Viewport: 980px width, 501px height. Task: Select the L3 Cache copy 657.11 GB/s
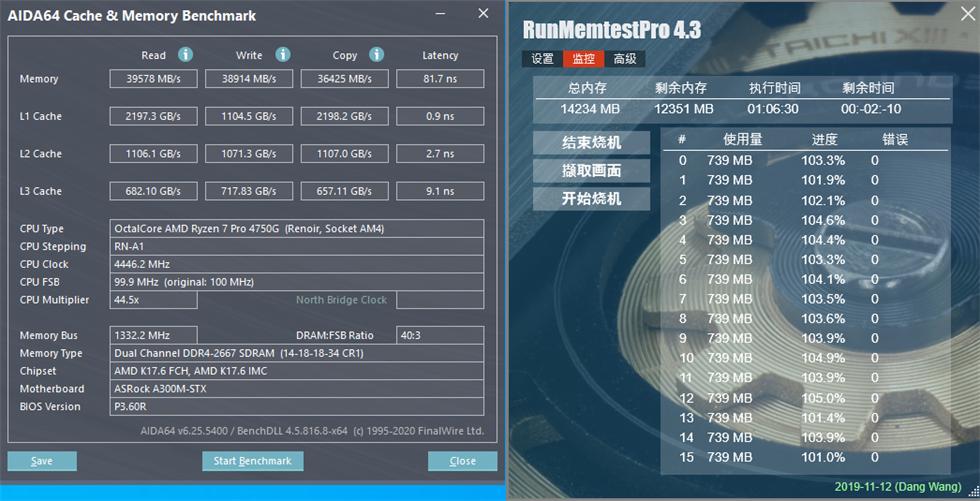pyautogui.click(x=344, y=191)
